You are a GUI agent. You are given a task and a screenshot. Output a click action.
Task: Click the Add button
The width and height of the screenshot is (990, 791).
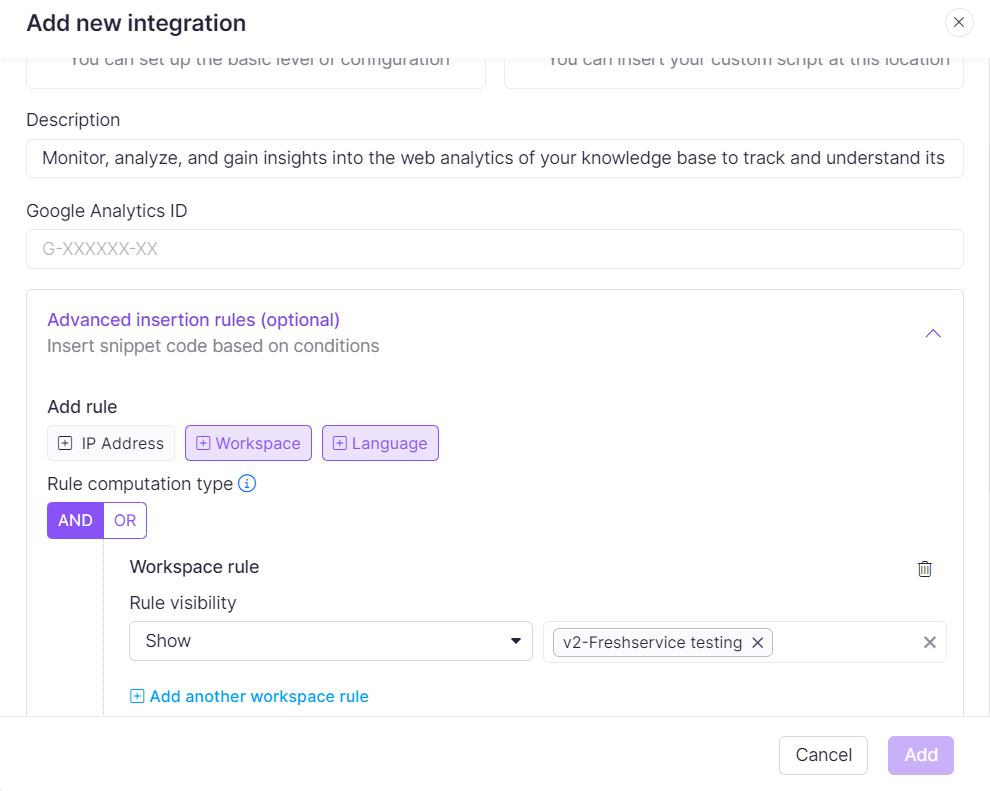click(x=921, y=755)
